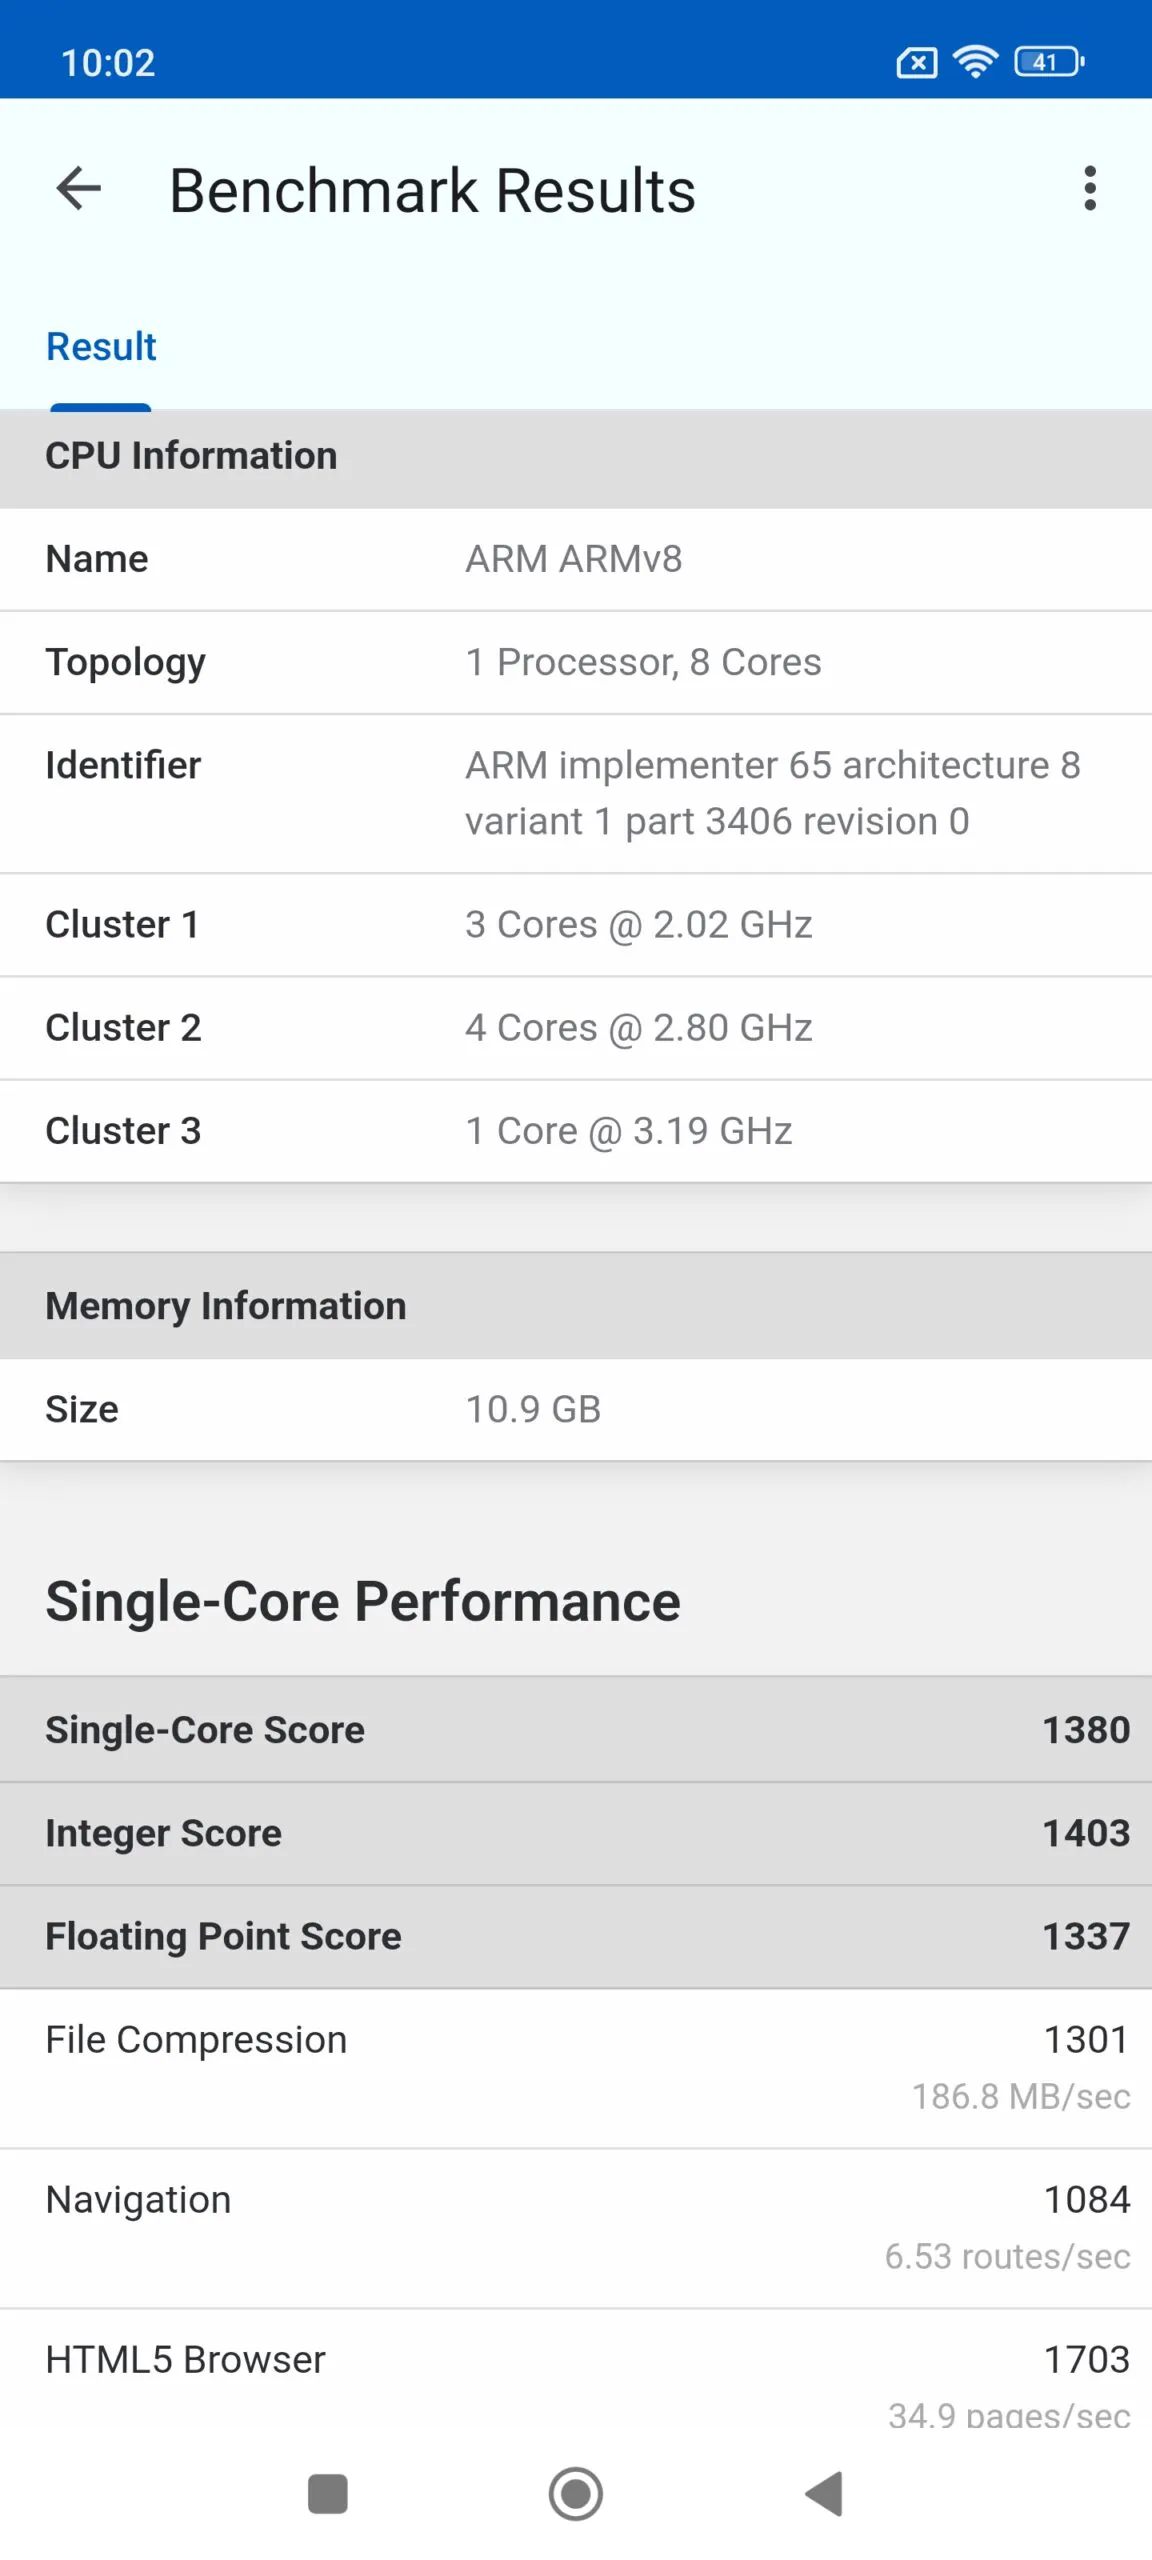The width and height of the screenshot is (1152, 2560).
Task: Select the Cluster 3 row
Action: click(576, 1131)
